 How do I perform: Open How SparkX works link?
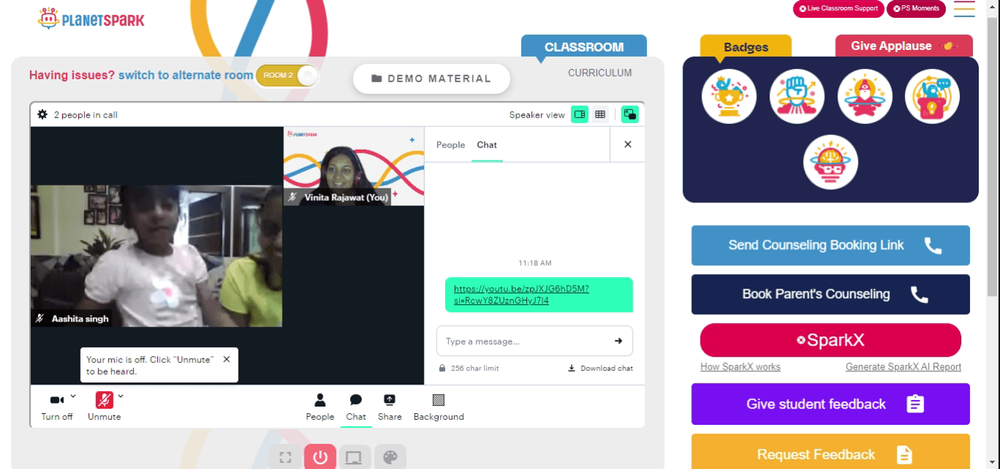point(740,367)
